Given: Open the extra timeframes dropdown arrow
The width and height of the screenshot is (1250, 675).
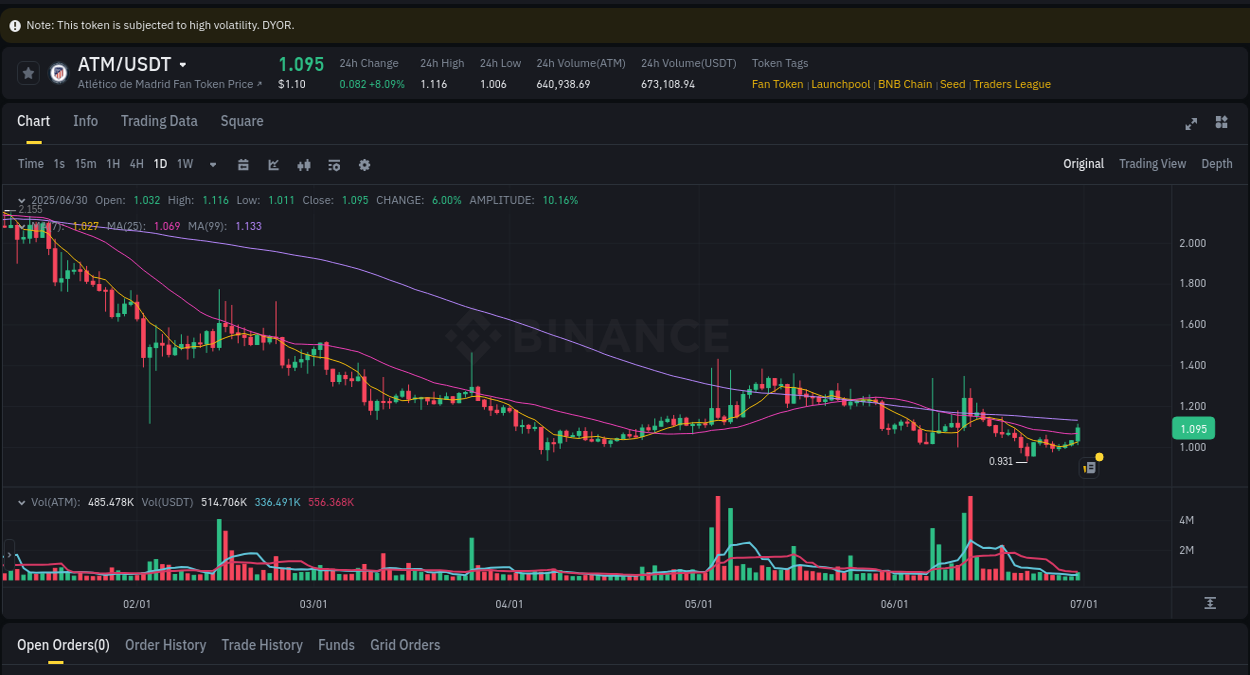Looking at the screenshot, I should tap(212, 164).
